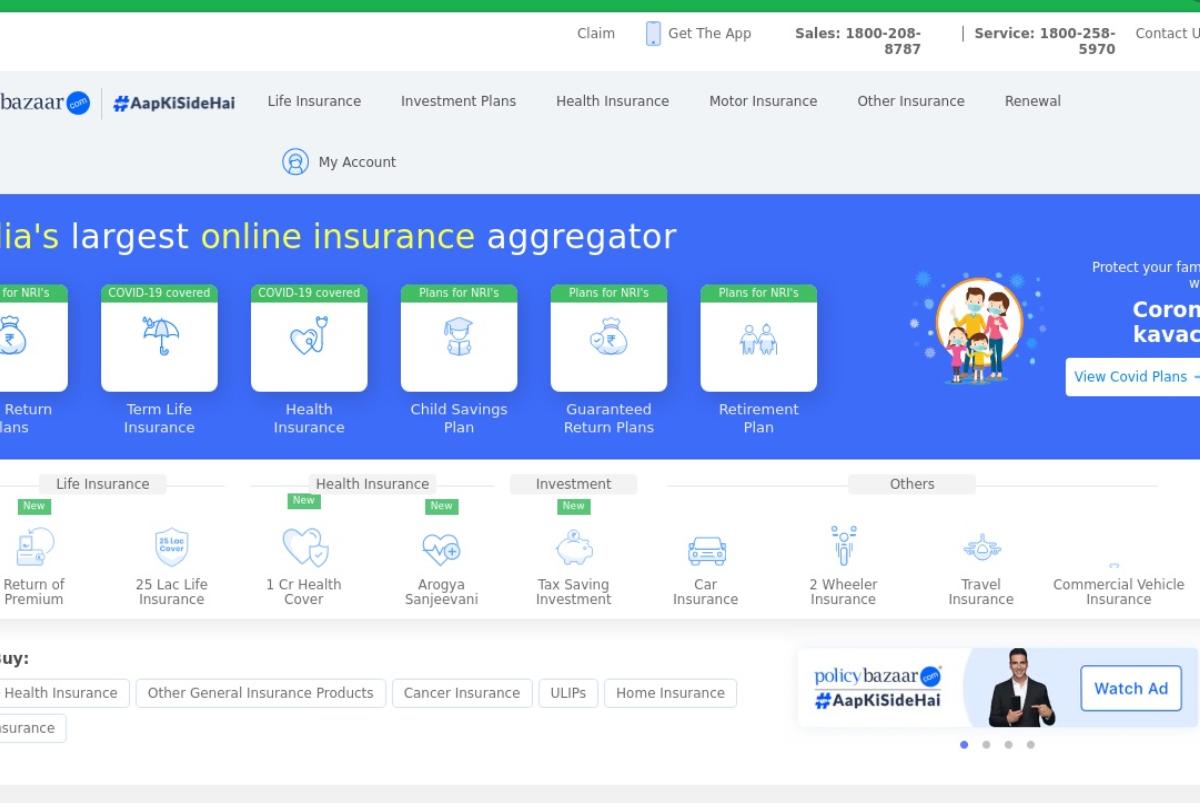Click the man in suit ad image
The height and width of the screenshot is (803, 1200).
1020,687
